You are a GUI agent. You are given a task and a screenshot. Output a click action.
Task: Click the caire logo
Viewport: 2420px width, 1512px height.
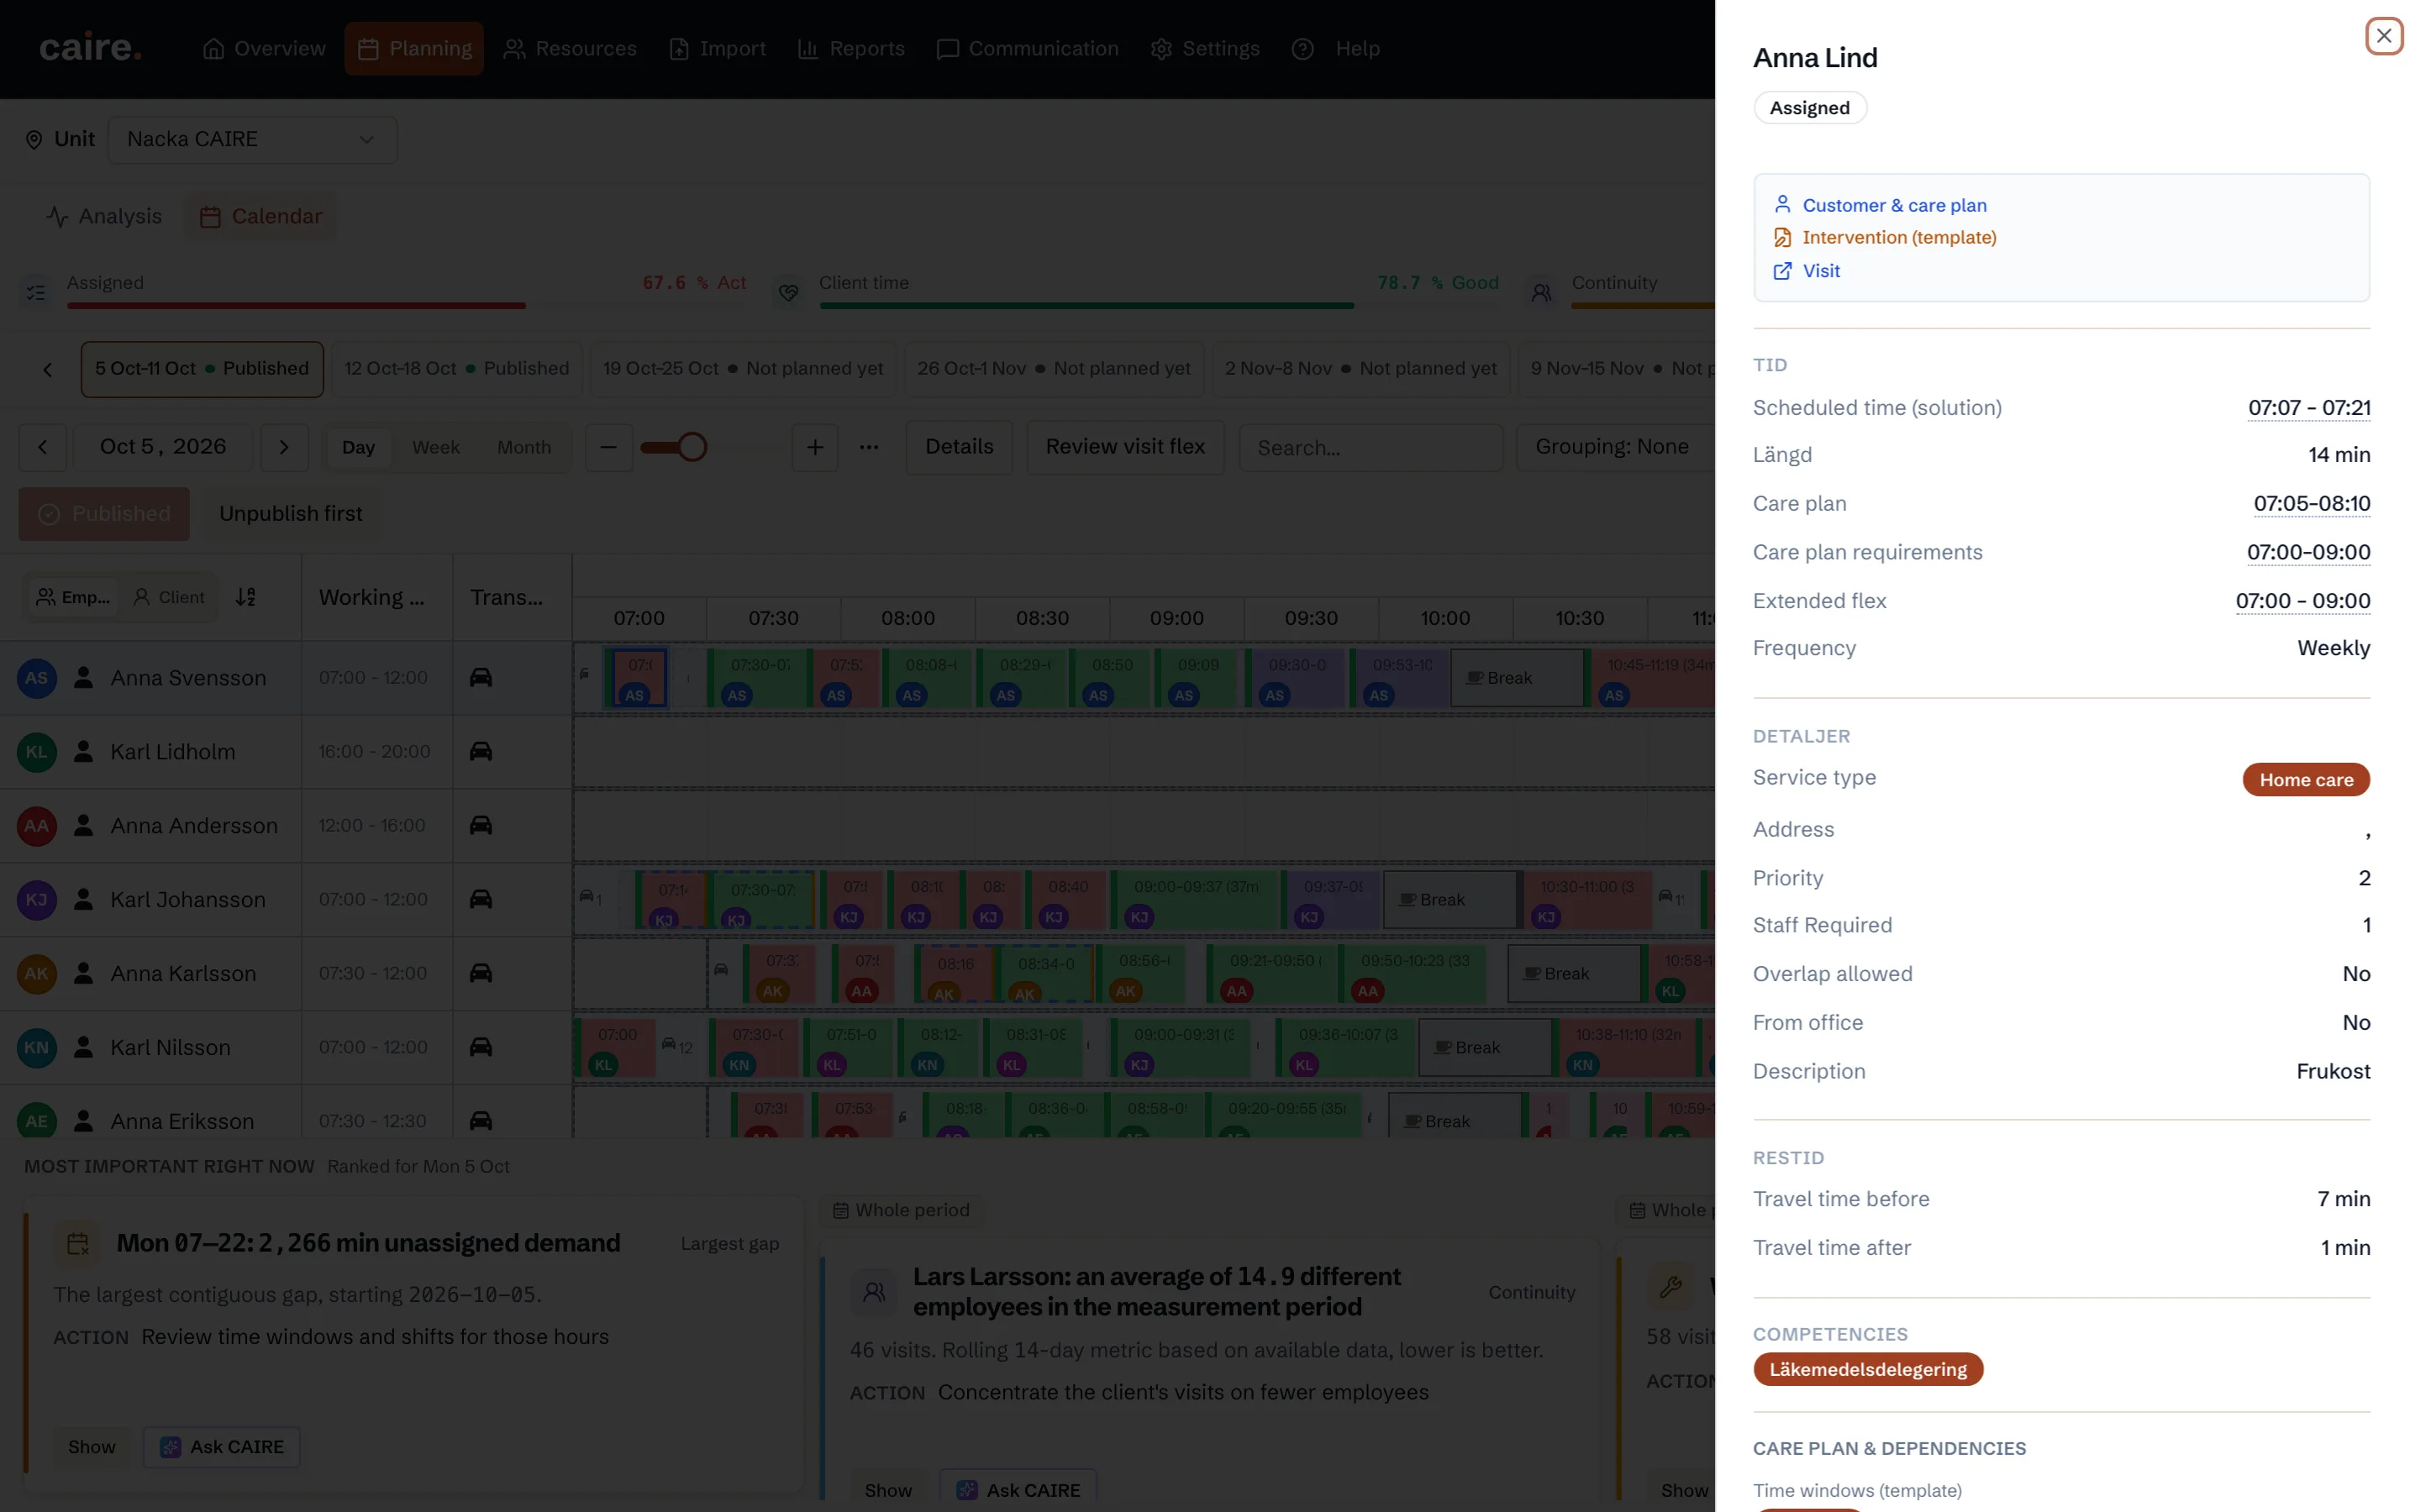tap(90, 48)
